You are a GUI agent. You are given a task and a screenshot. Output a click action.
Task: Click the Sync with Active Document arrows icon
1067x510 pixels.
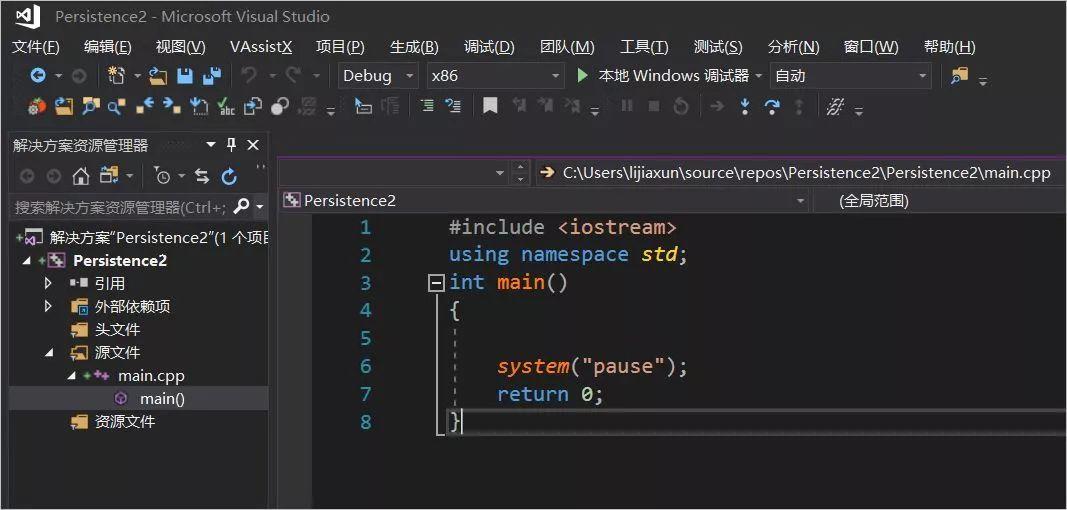pos(202,176)
